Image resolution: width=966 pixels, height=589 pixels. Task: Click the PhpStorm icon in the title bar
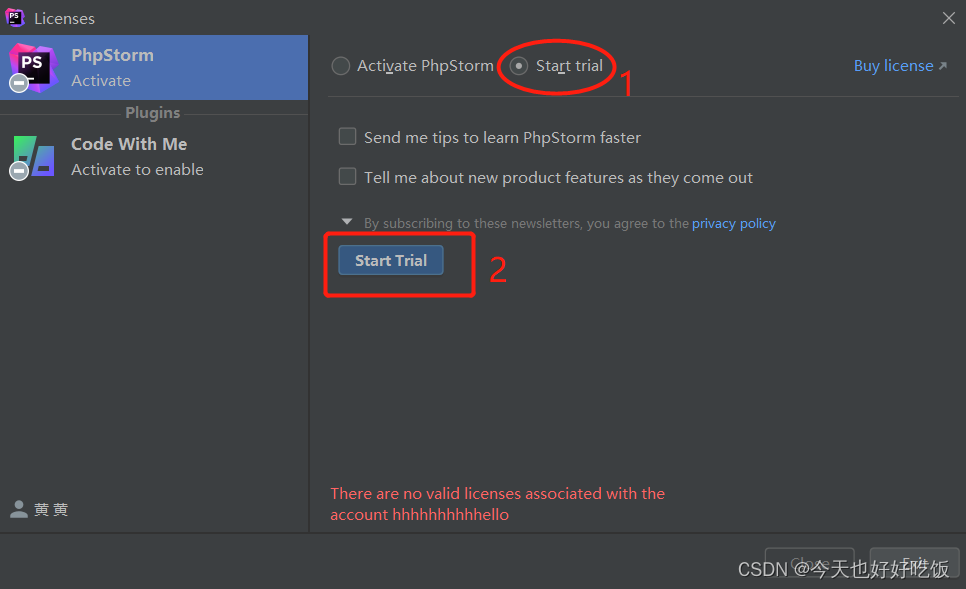pyautogui.click(x=15, y=18)
